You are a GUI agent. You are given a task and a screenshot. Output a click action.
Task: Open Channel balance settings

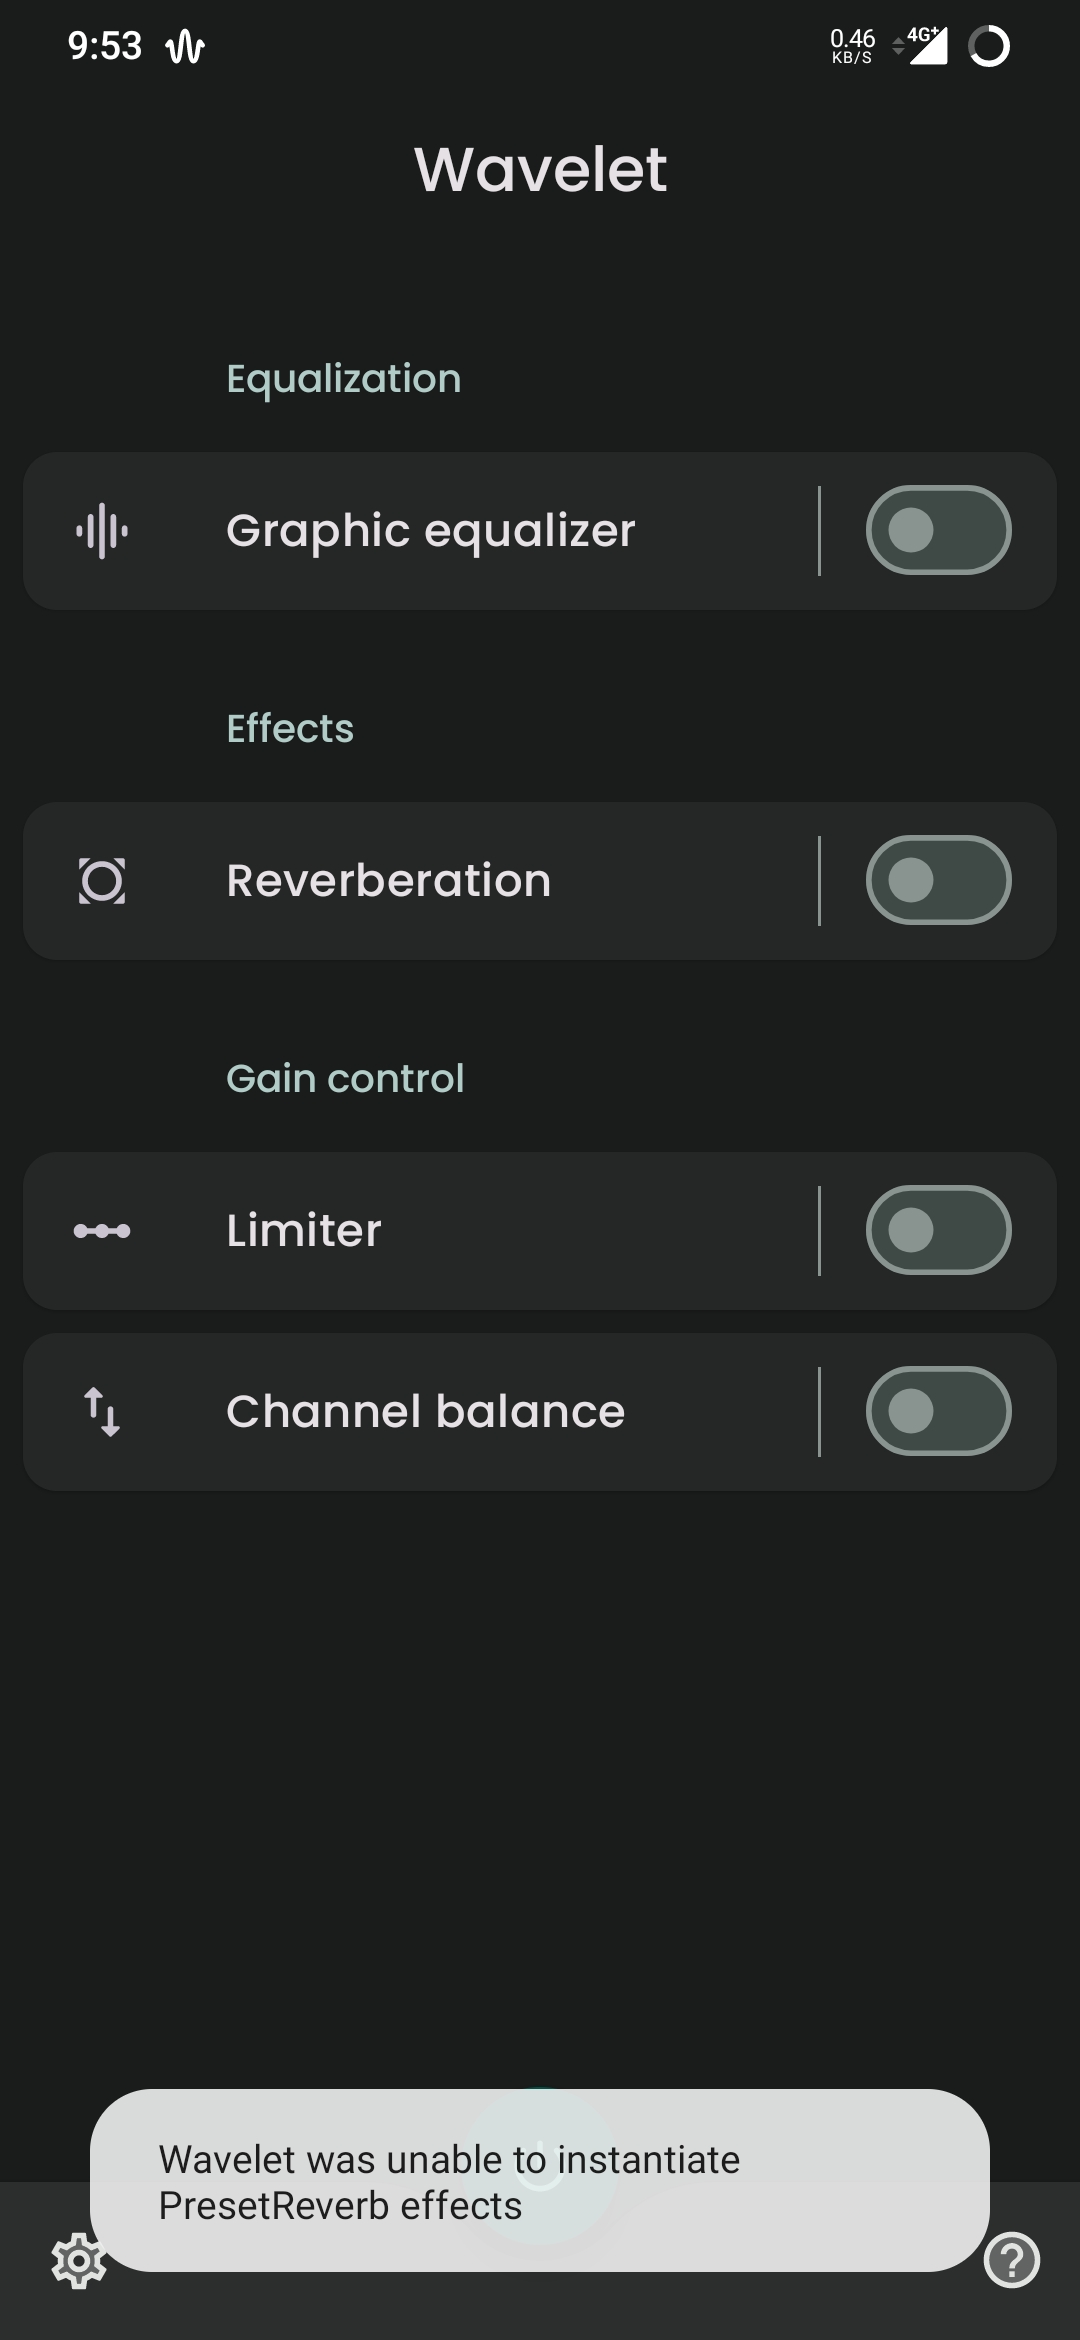[x=420, y=1412]
